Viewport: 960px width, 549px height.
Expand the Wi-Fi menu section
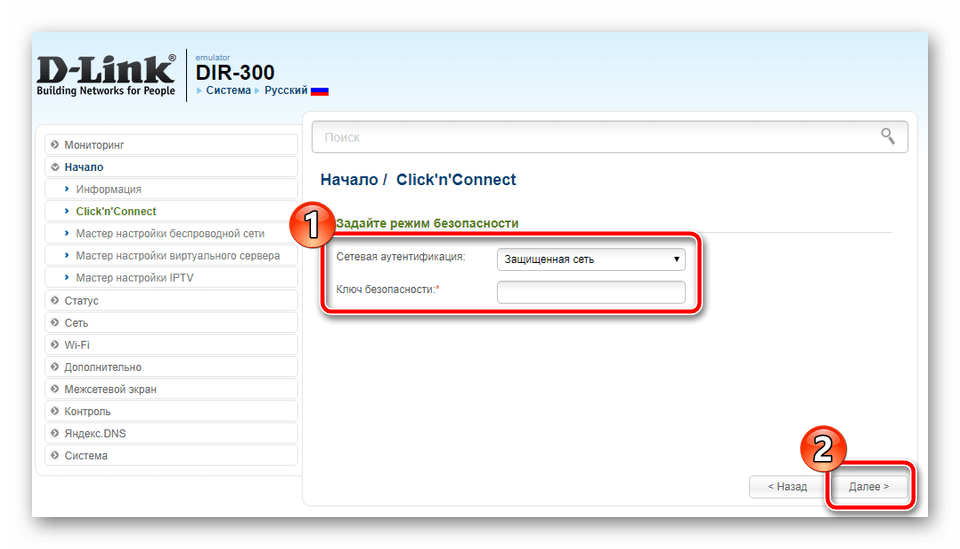(171, 345)
